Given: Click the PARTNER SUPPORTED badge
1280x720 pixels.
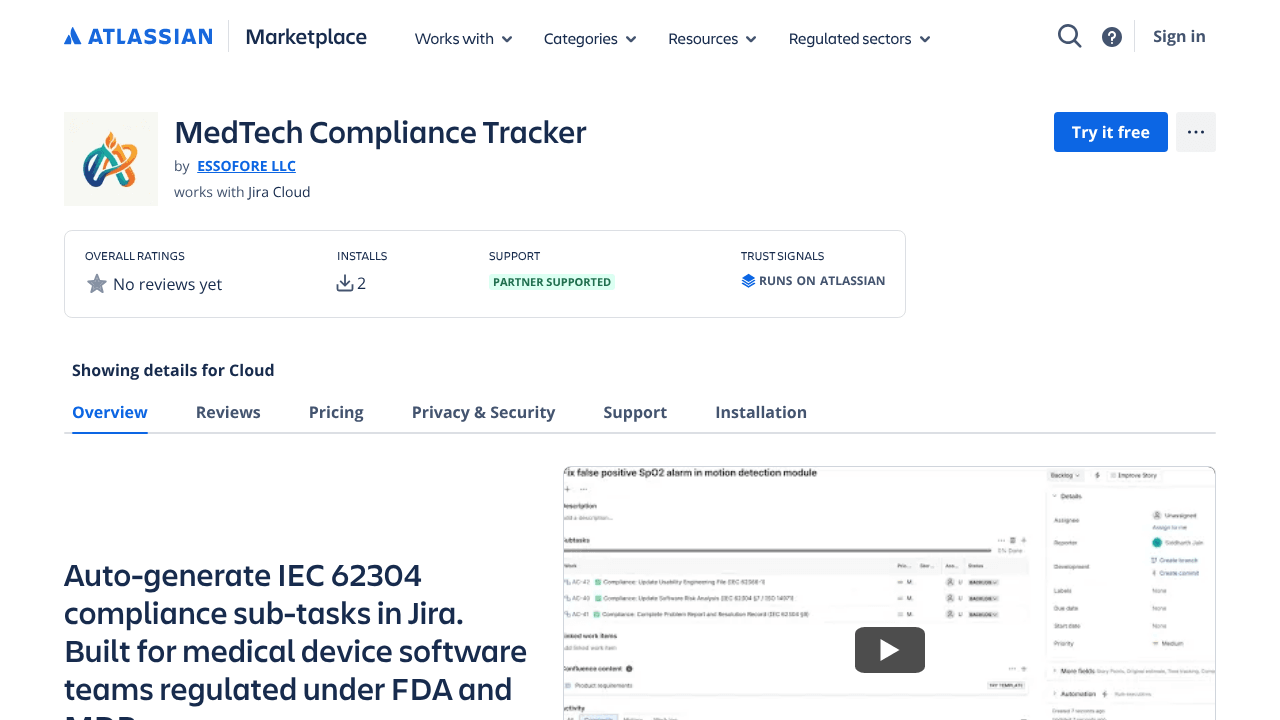Looking at the screenshot, I should click(x=552, y=282).
